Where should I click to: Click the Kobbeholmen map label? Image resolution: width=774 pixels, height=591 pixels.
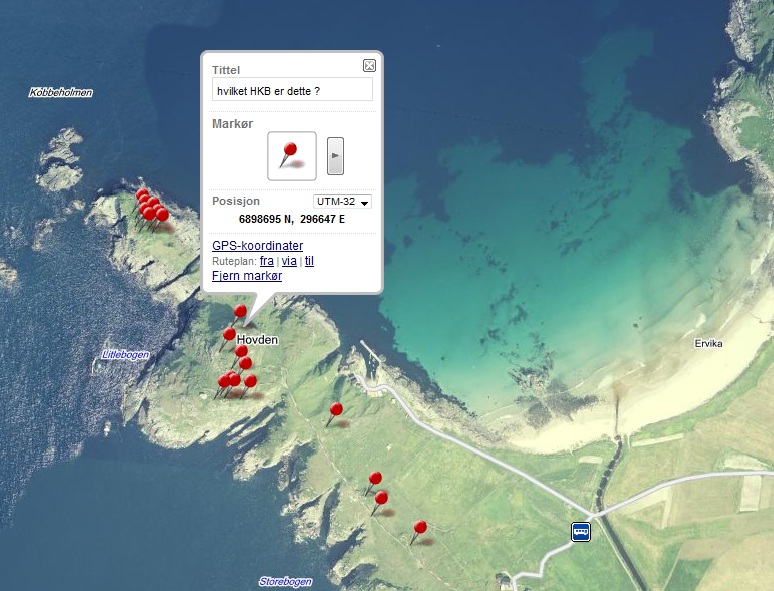(x=61, y=93)
